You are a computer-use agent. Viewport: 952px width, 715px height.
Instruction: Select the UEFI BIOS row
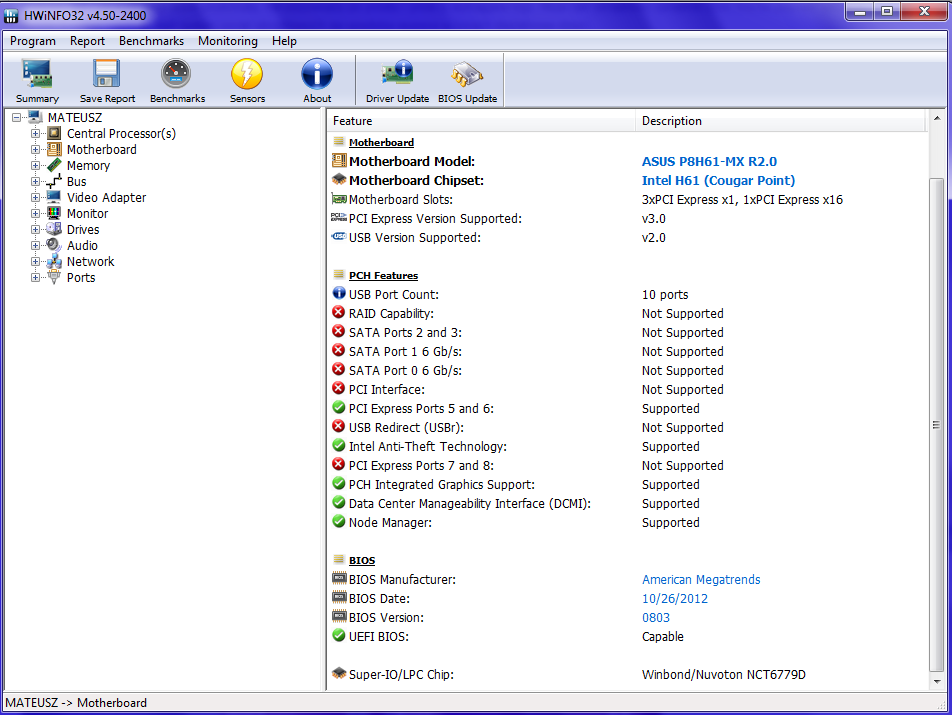click(x=628, y=636)
